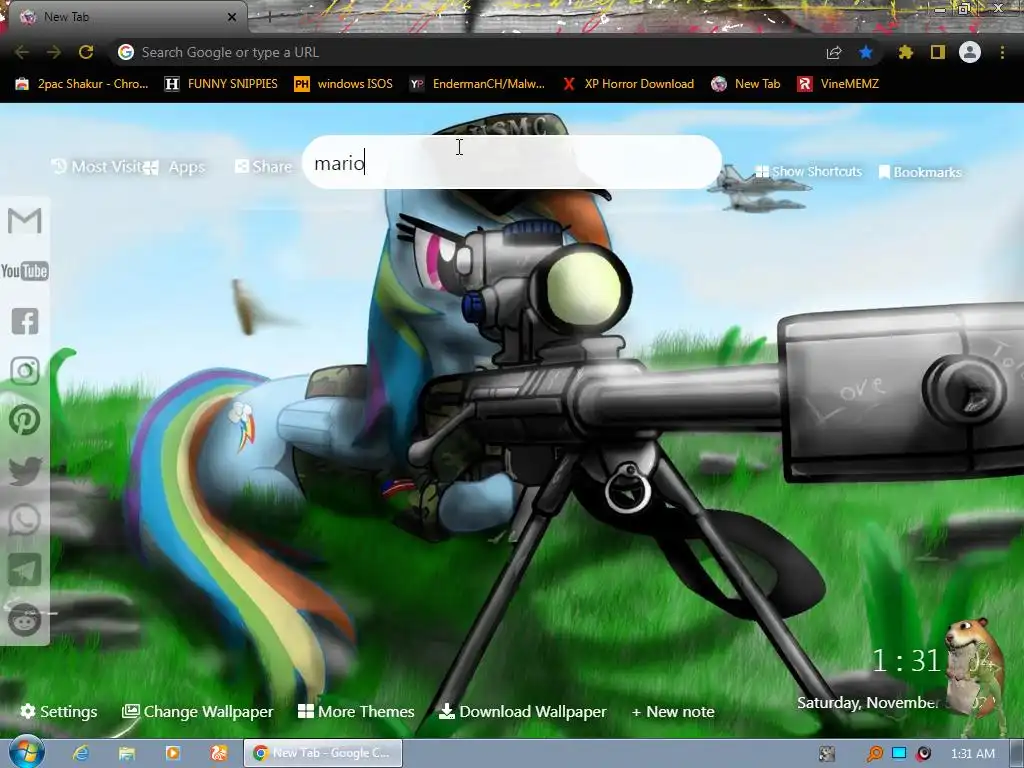The width and height of the screenshot is (1024, 768).
Task: Click the New Tab - Google Chrome taskbar button
Action: [x=323, y=753]
